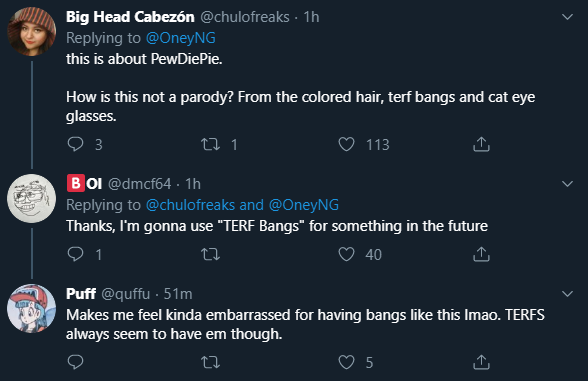Share the @dmcf64 tweet
588x381 pixels.
482,254
